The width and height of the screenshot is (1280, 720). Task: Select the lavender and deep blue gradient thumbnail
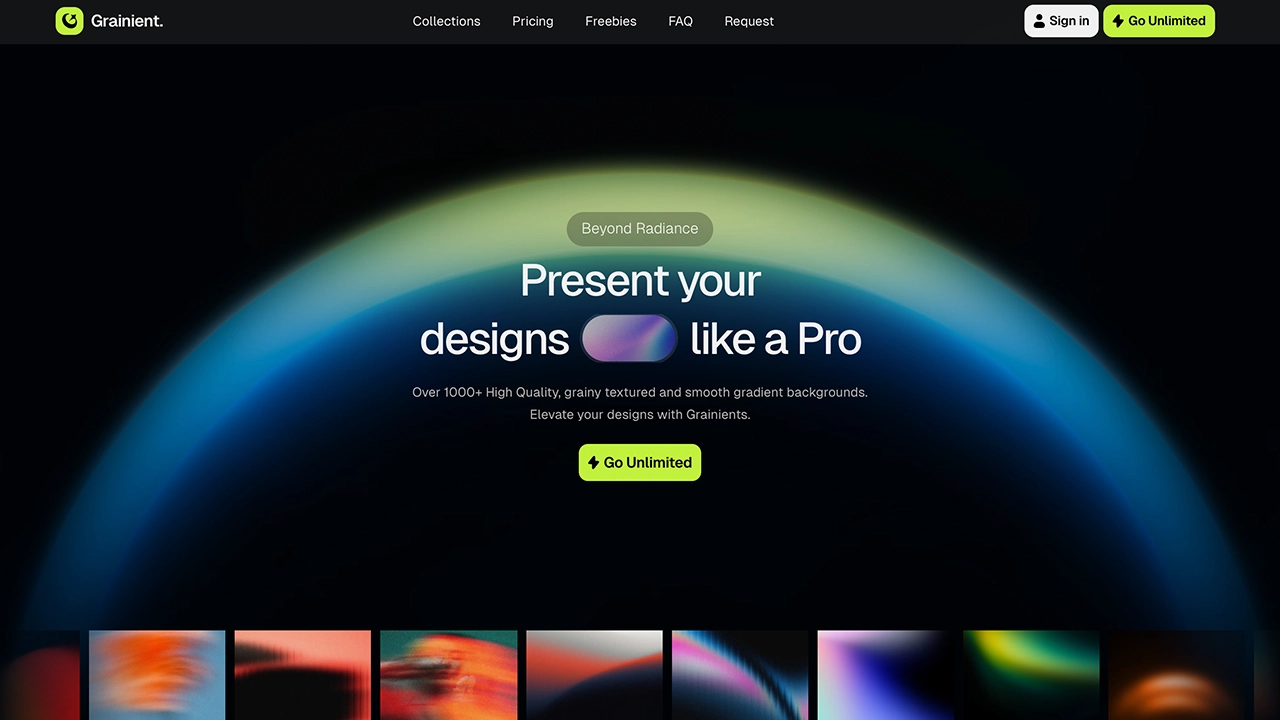(886, 675)
